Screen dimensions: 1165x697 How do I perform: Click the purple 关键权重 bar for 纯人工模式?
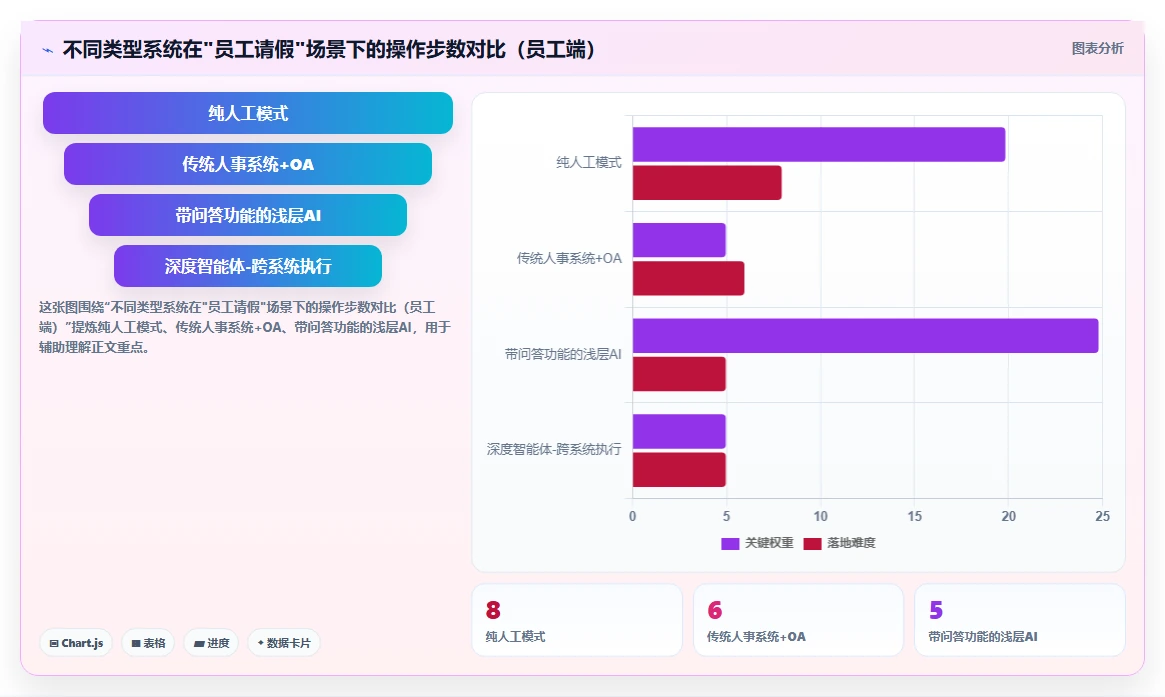pyautogui.click(x=819, y=144)
